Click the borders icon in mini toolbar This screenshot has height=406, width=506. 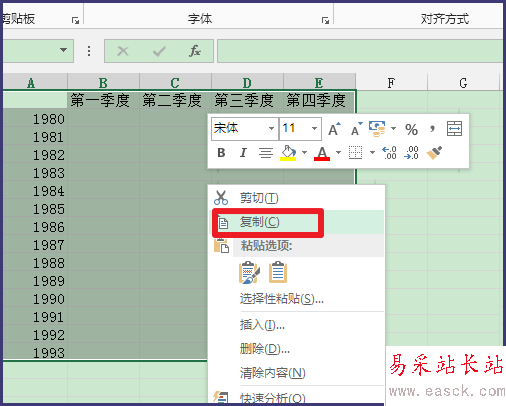coord(355,153)
